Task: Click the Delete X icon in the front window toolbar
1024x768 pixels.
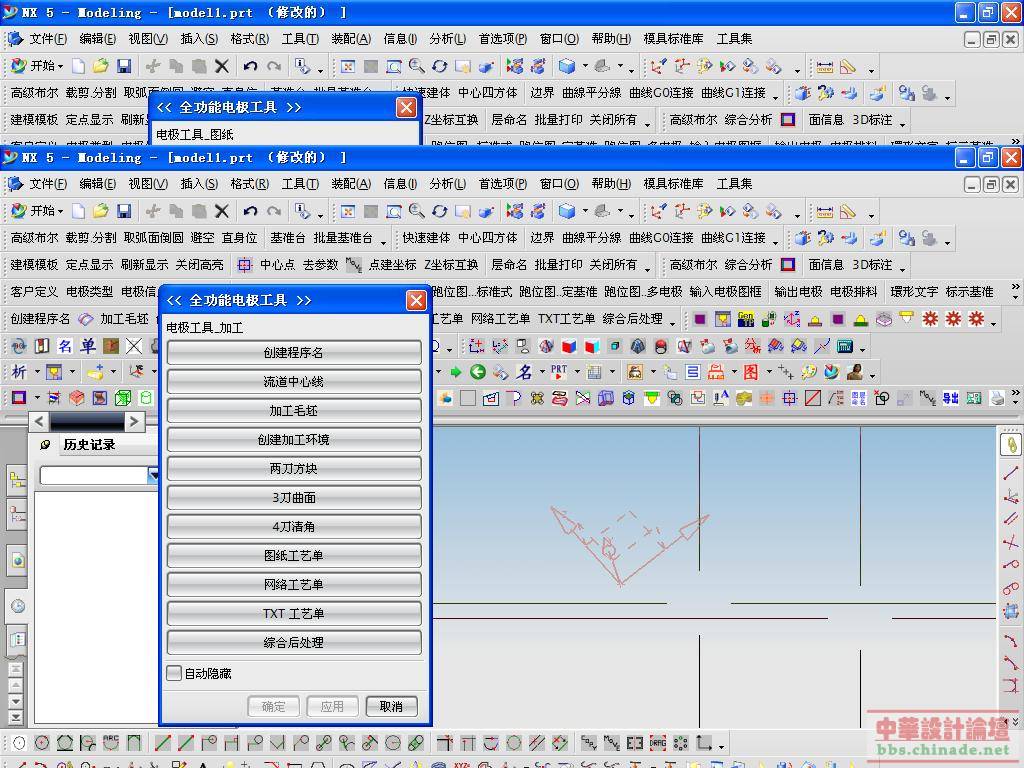Action: tap(222, 211)
